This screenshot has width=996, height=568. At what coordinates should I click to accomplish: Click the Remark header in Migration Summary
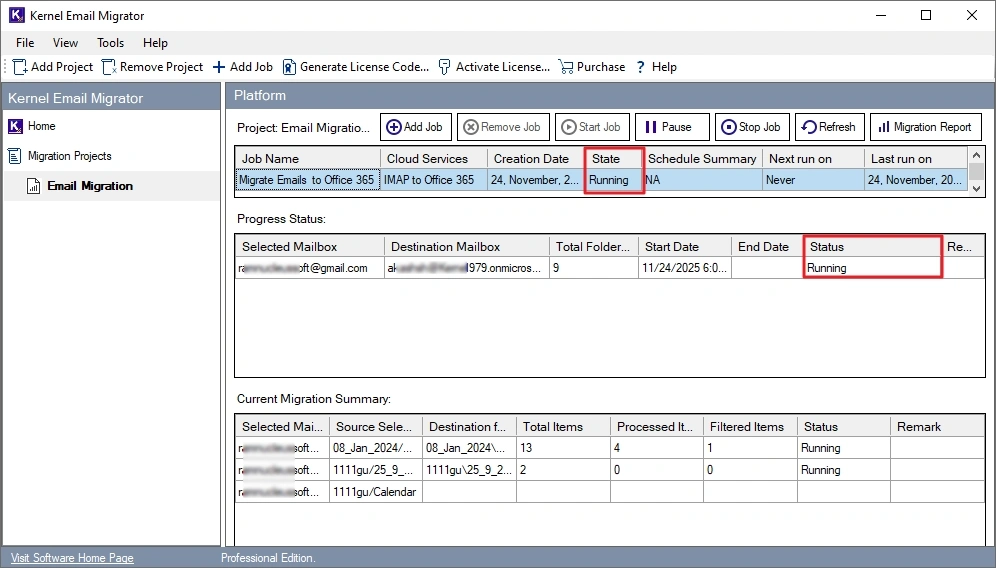[x=938, y=426]
